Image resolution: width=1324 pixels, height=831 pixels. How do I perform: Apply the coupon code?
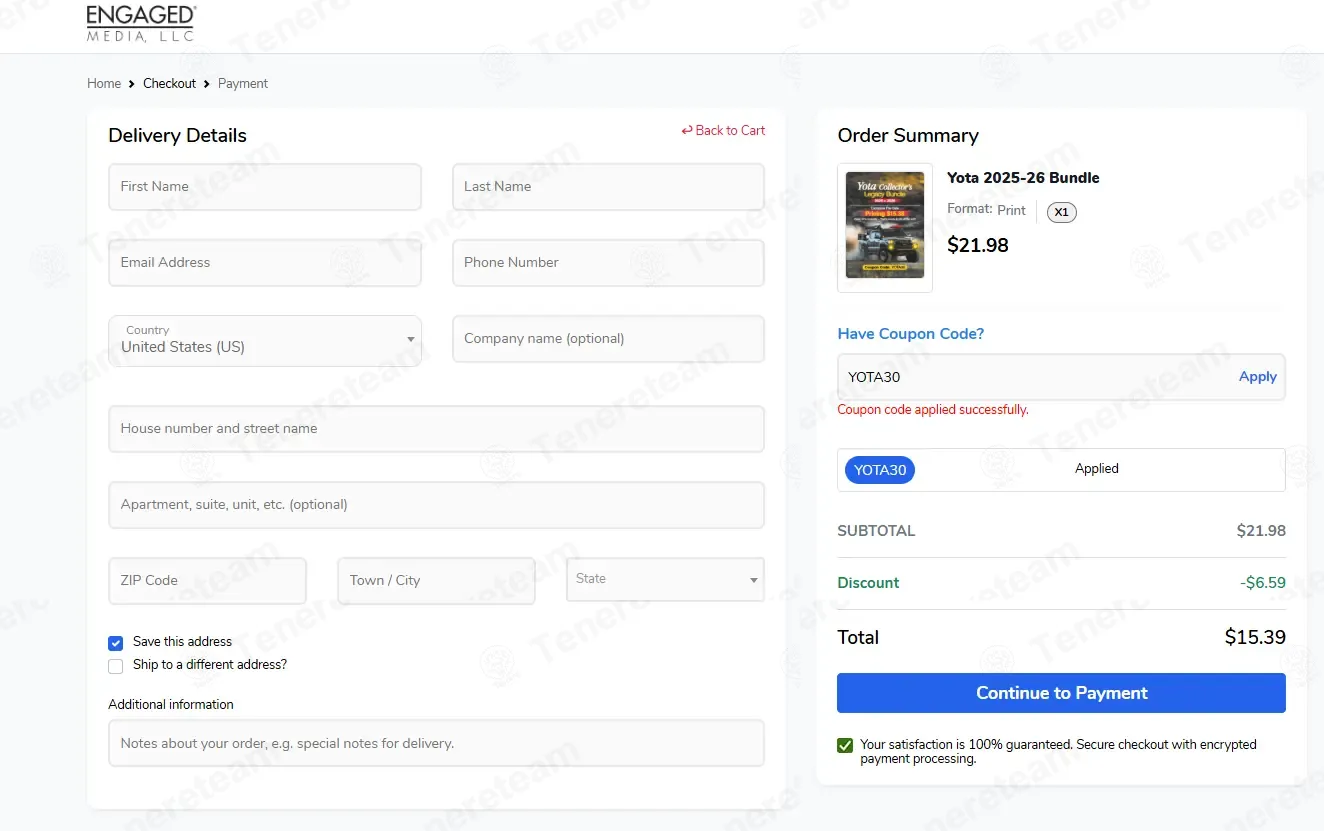[x=1257, y=377]
